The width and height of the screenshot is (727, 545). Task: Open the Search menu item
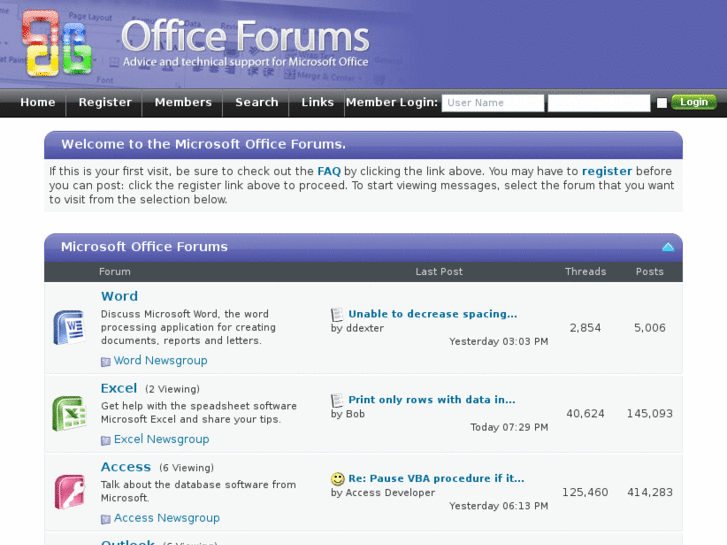coord(256,102)
